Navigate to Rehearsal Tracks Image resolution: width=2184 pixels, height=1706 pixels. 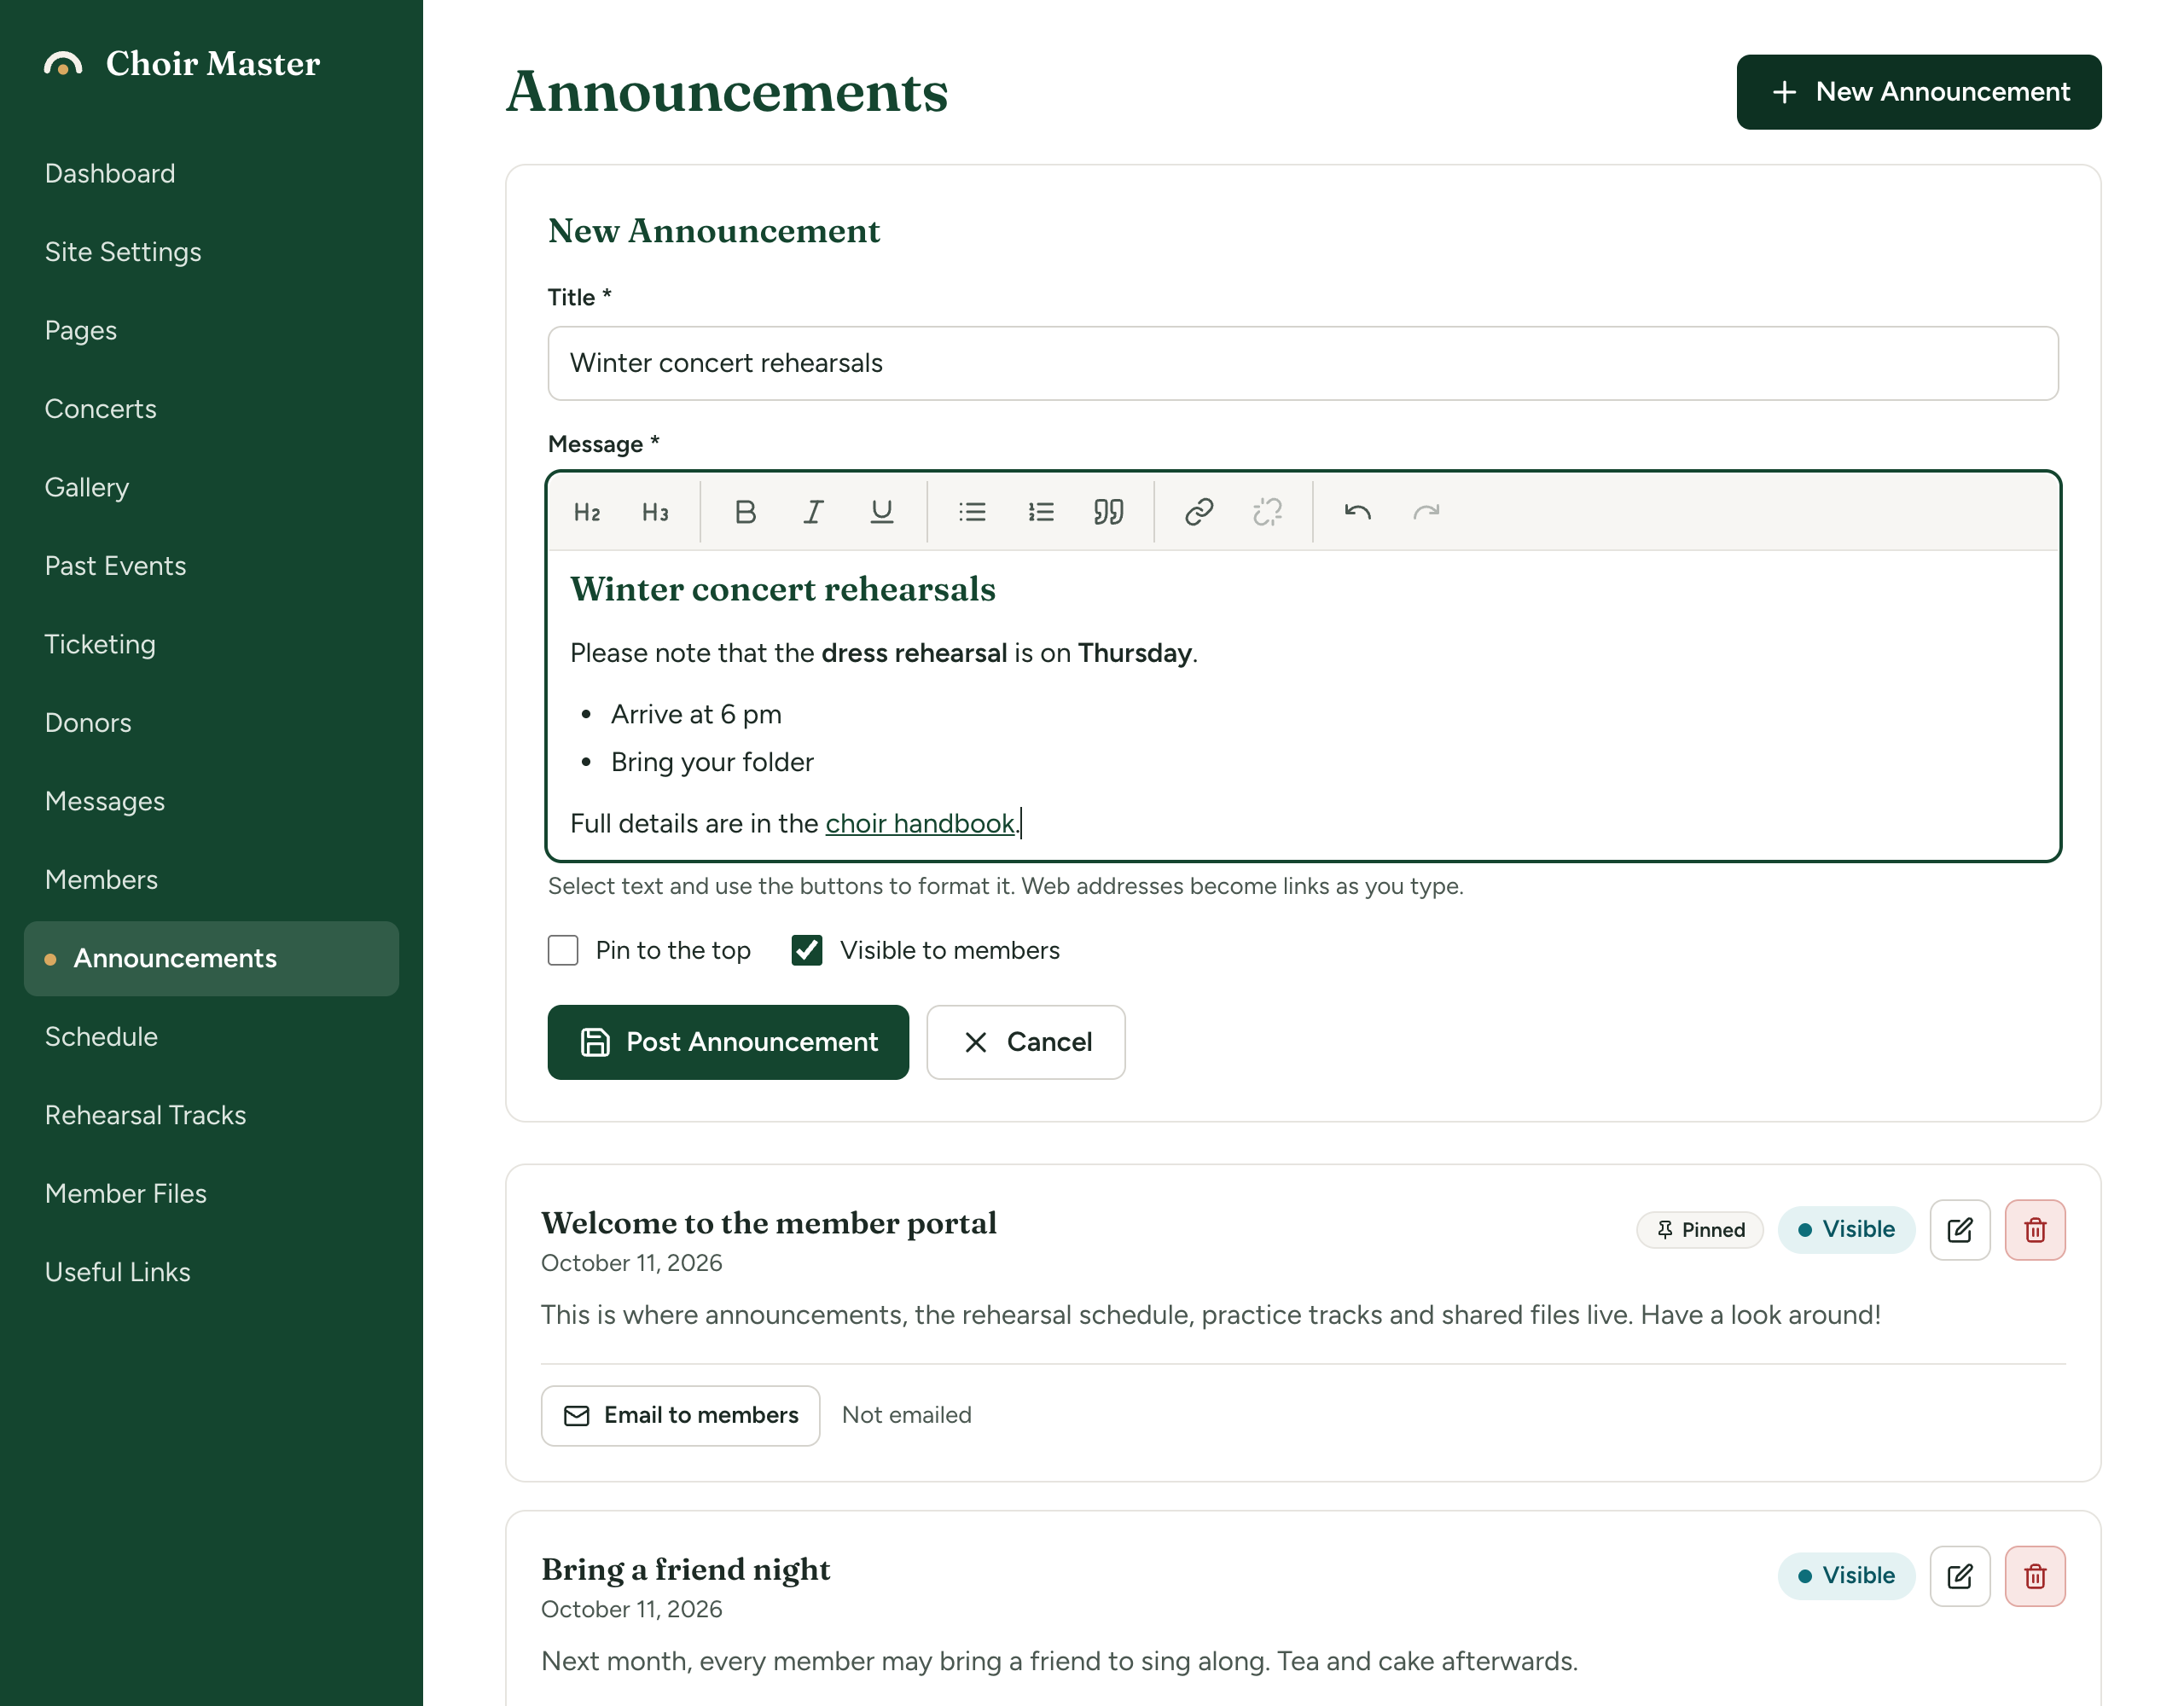point(211,1115)
